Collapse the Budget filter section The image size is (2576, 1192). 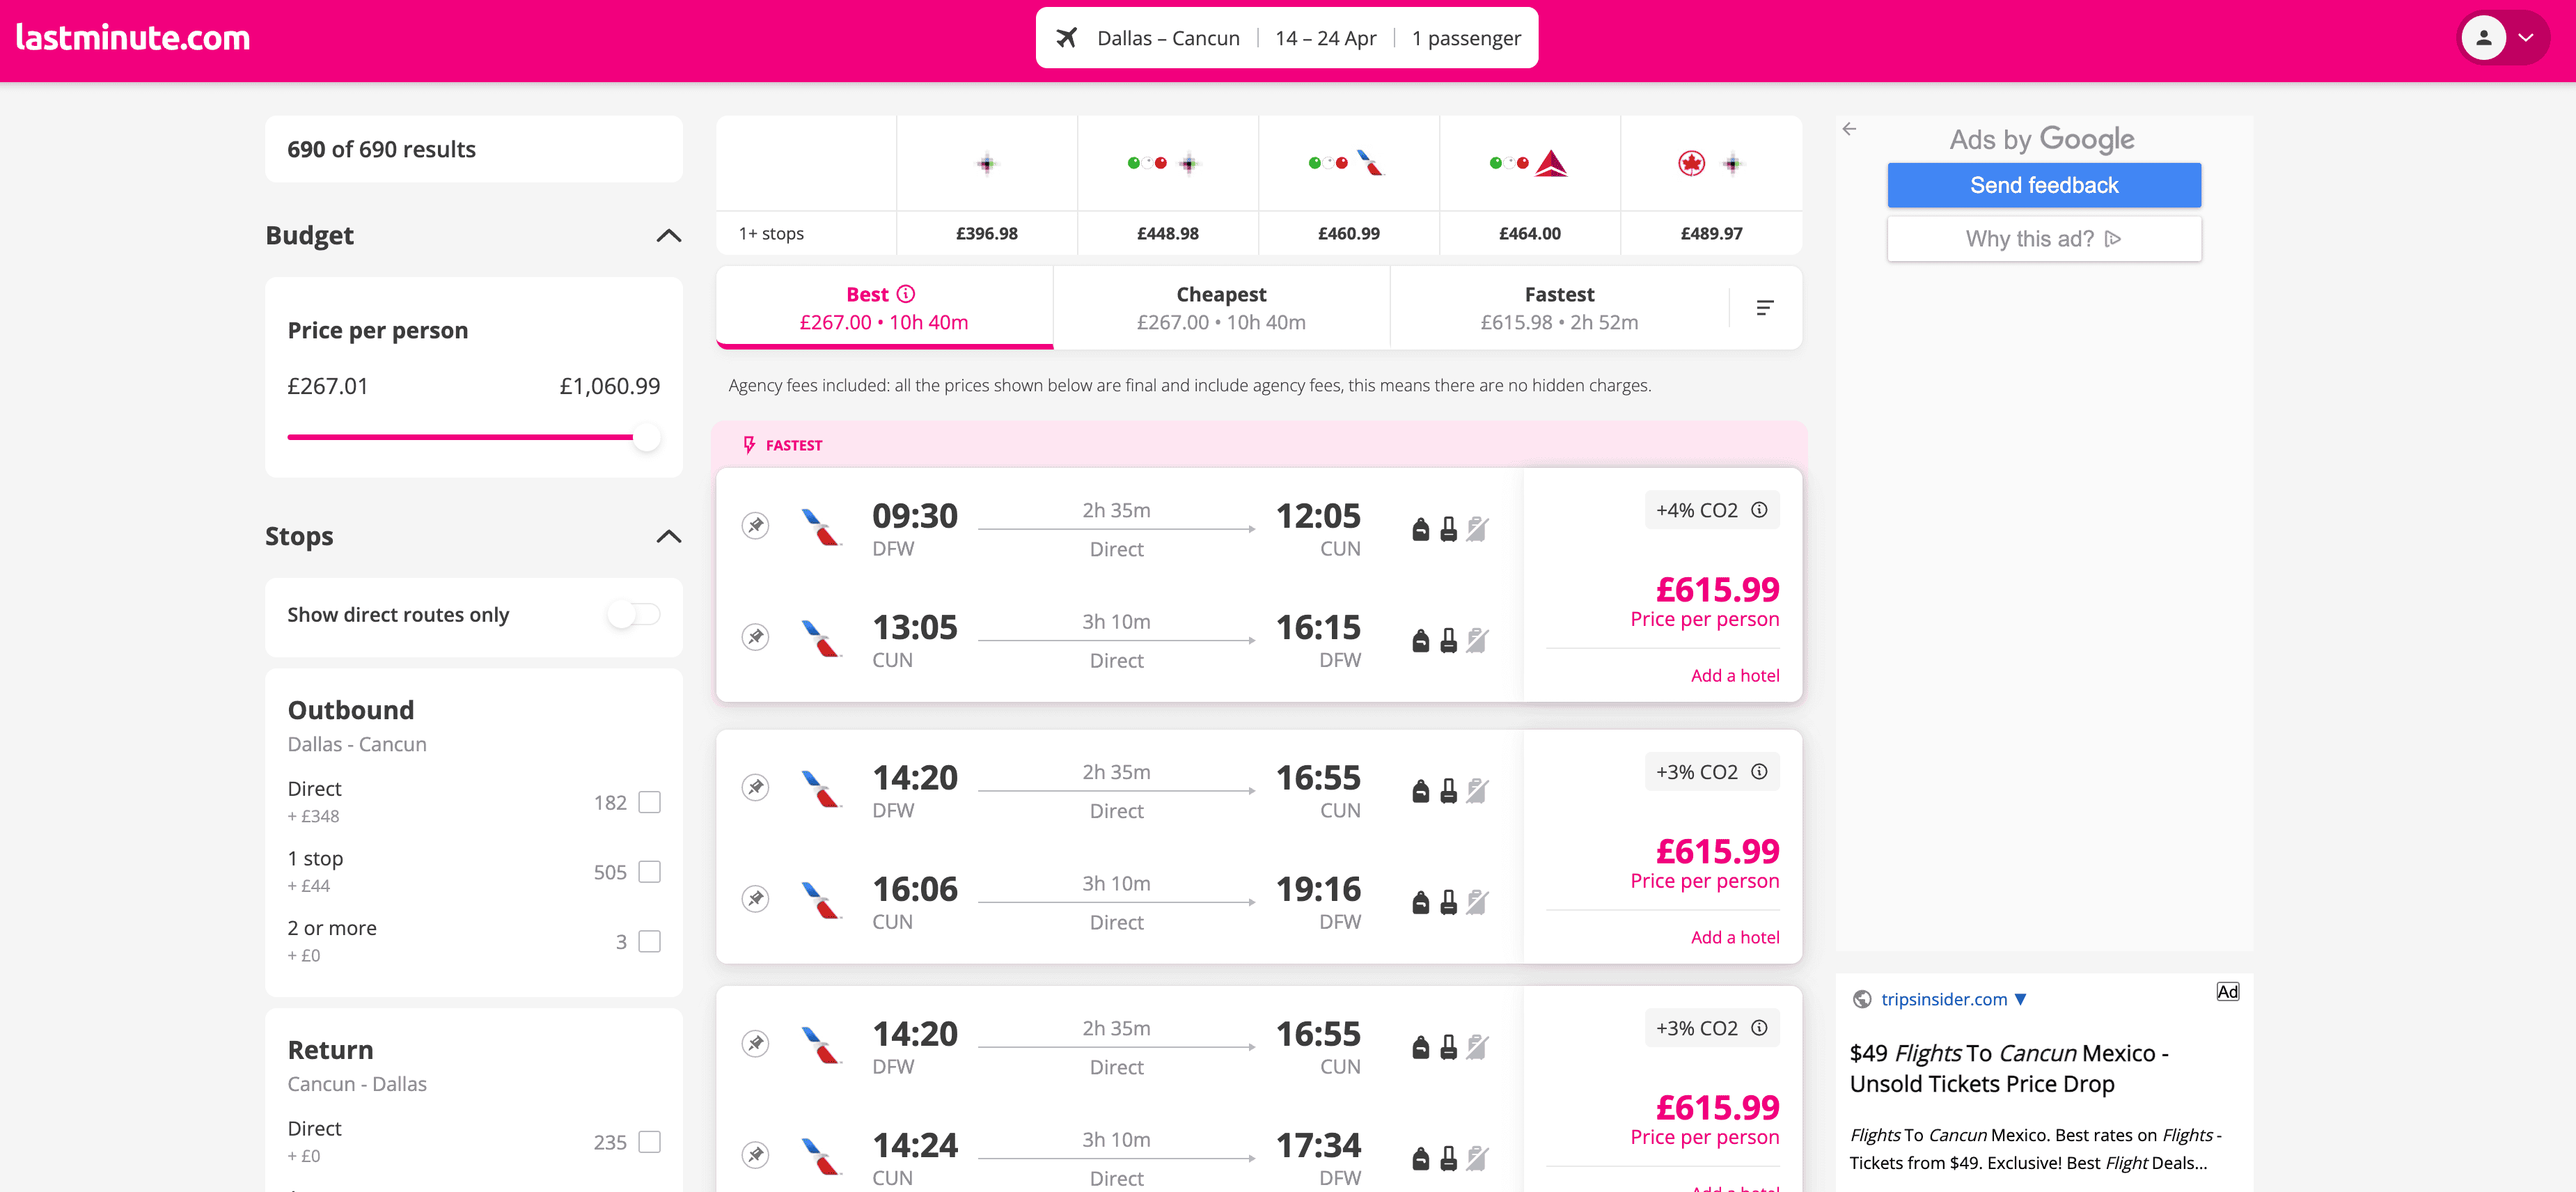tap(668, 236)
